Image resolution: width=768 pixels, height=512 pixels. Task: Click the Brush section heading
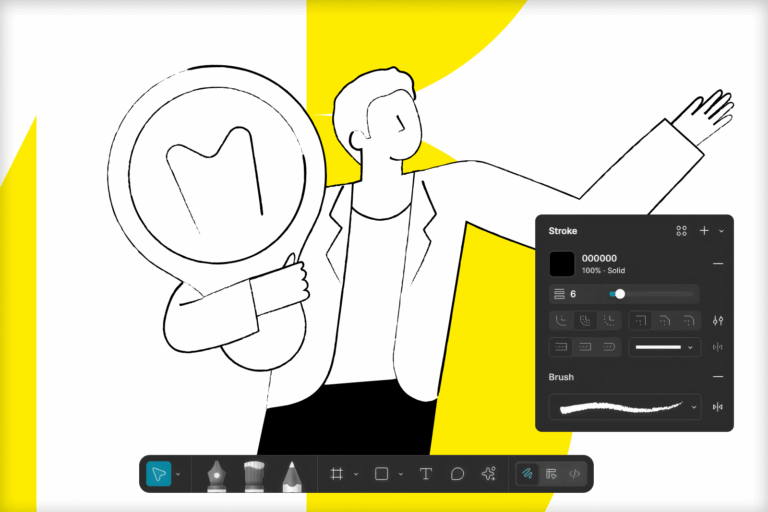click(x=561, y=377)
